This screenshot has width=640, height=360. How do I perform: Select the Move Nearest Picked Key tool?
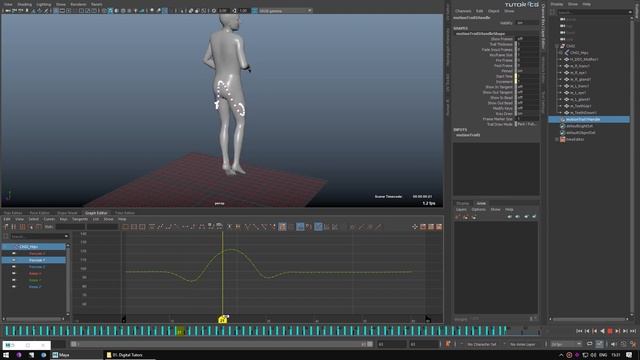pos(6,227)
